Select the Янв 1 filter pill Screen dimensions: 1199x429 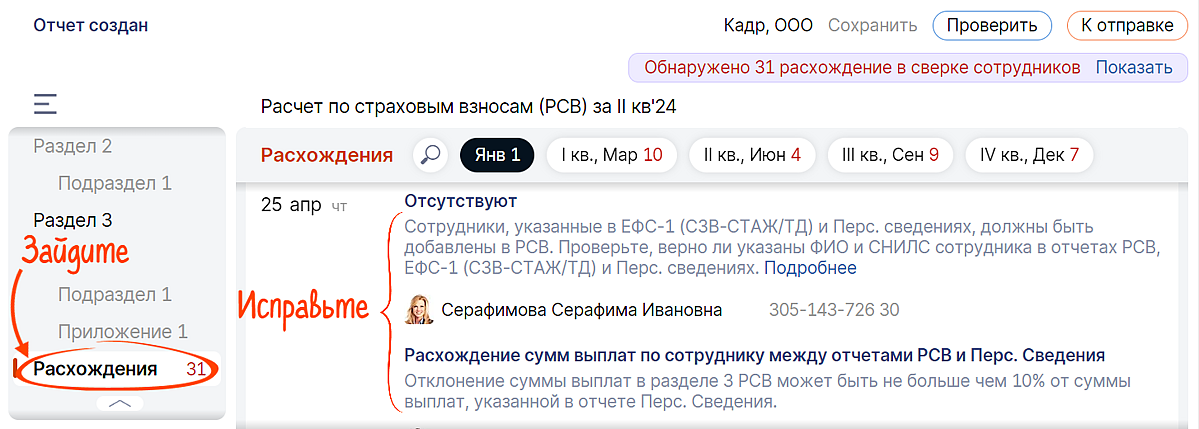click(x=497, y=155)
